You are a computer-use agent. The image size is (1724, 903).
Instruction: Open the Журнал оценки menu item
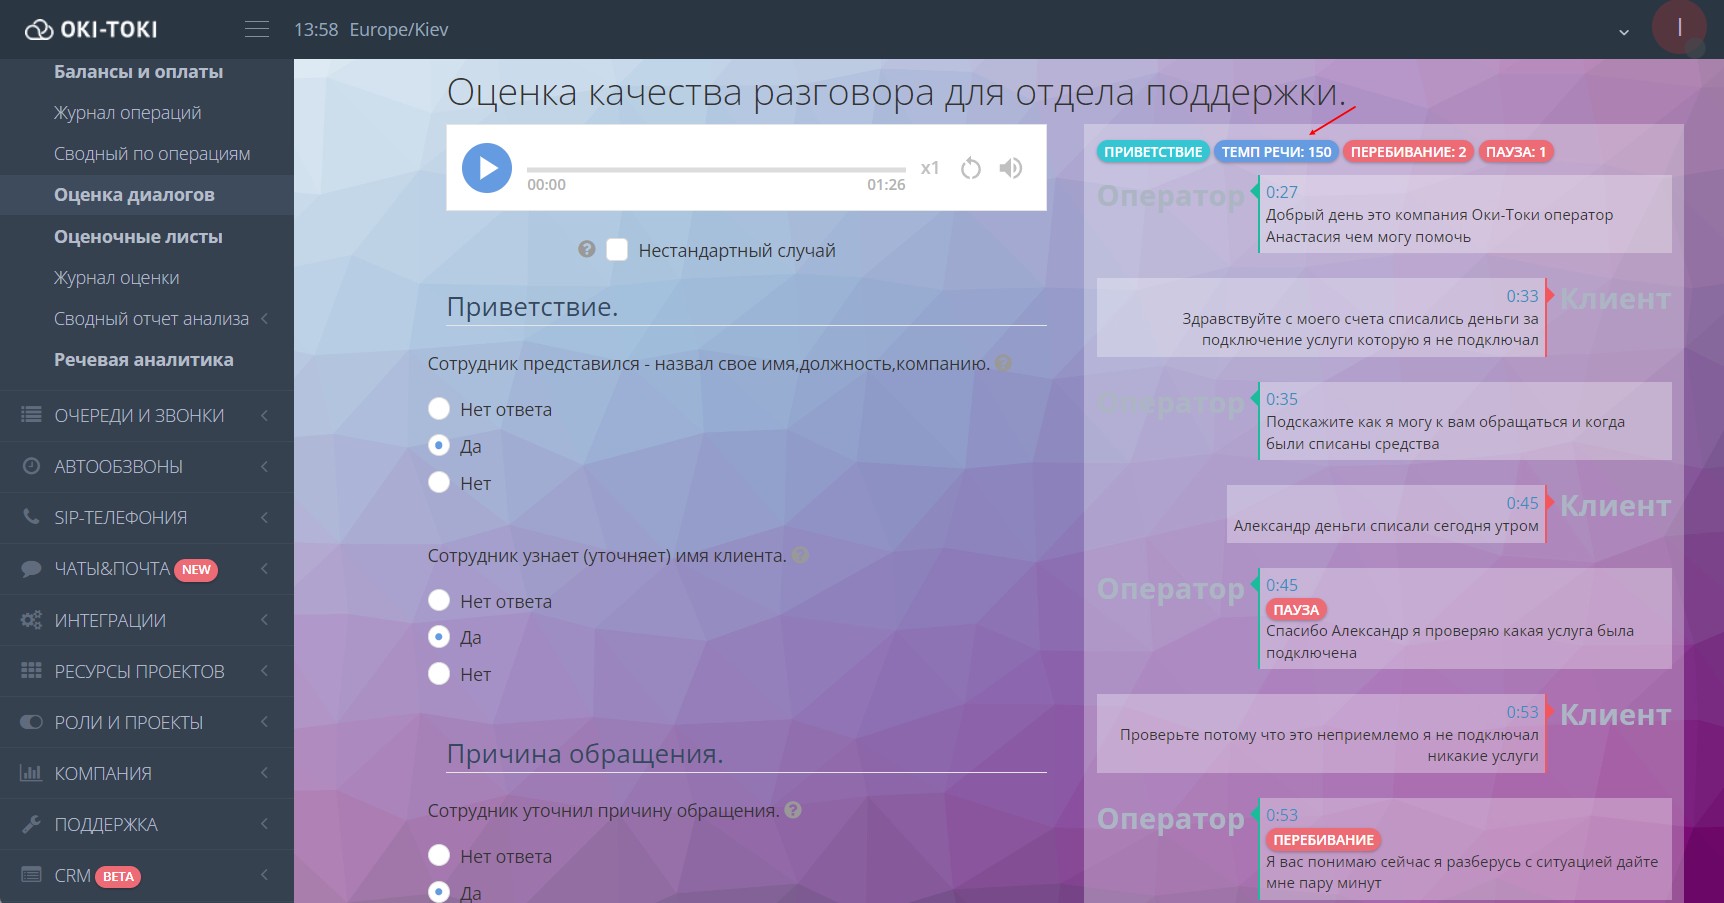(x=119, y=277)
